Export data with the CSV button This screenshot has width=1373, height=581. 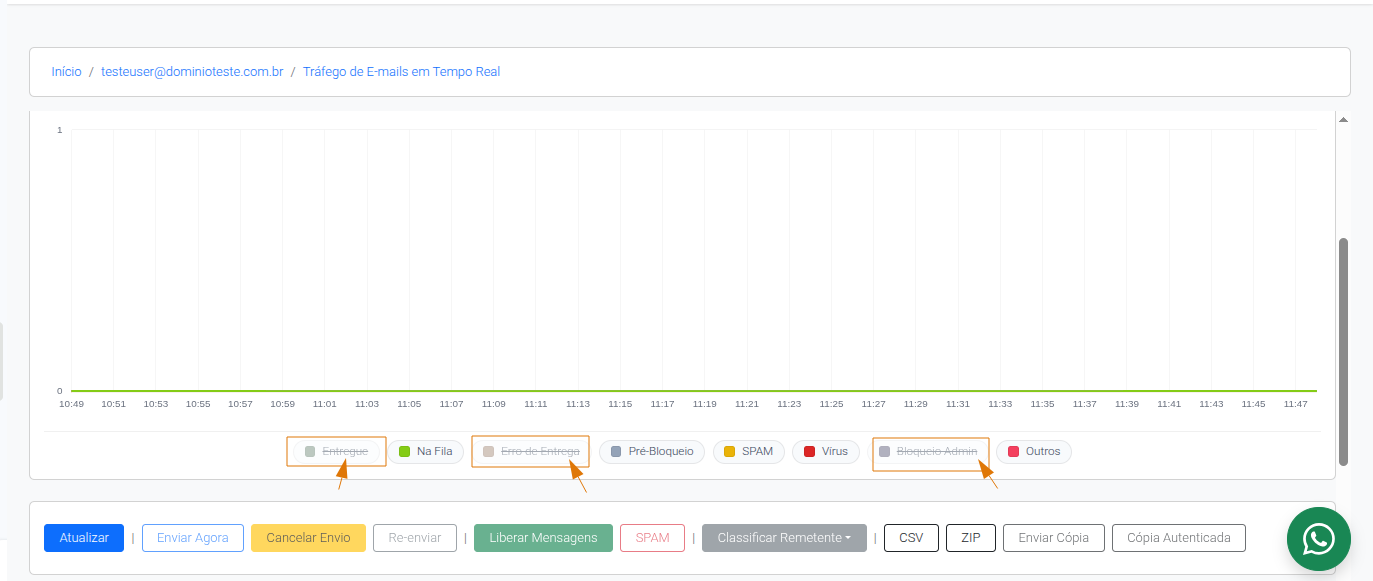(x=911, y=538)
